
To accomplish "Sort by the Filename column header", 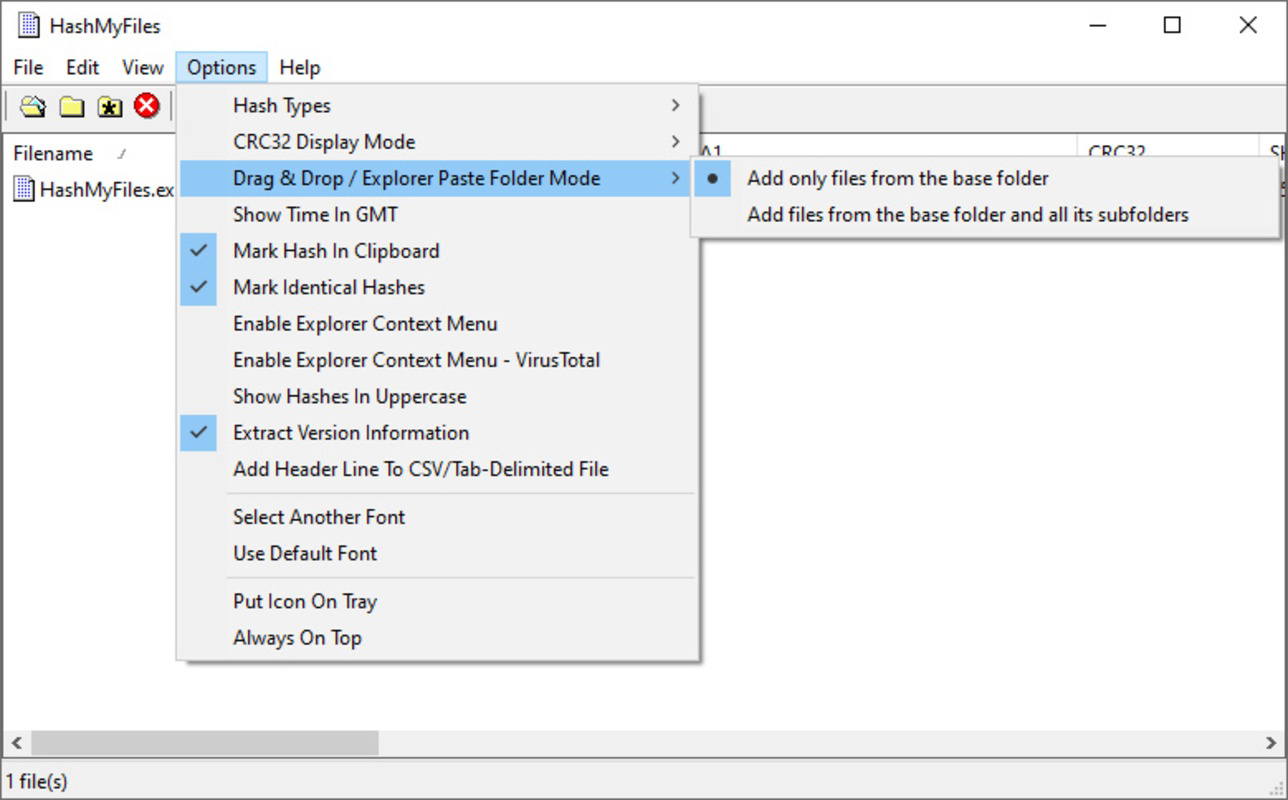I will (53, 154).
